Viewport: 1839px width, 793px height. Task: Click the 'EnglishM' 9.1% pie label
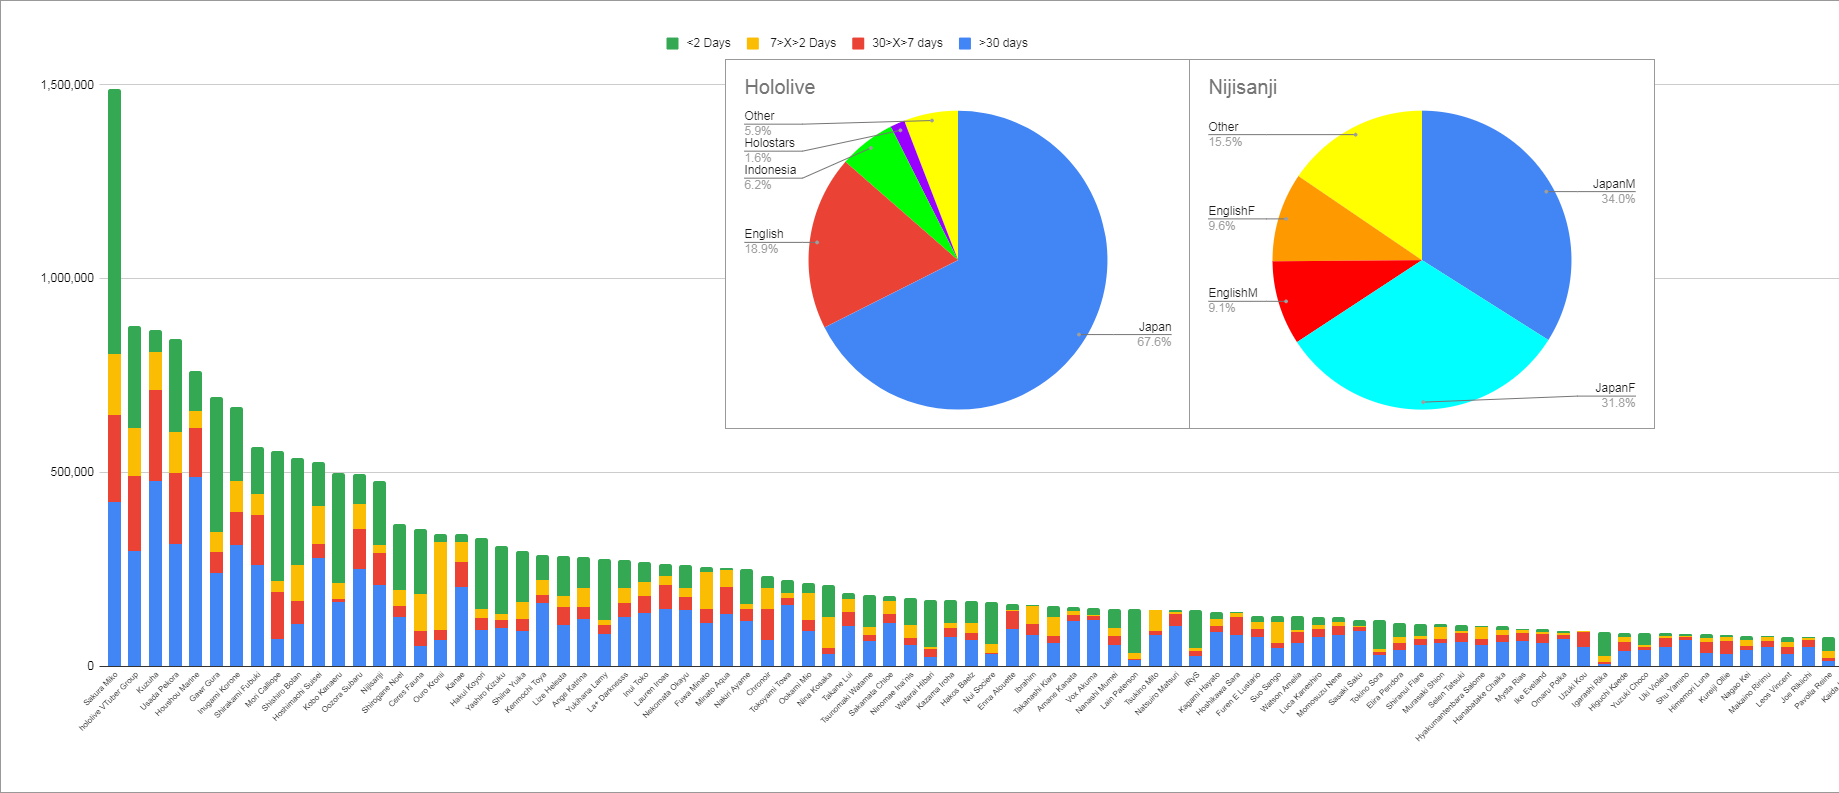click(1233, 300)
